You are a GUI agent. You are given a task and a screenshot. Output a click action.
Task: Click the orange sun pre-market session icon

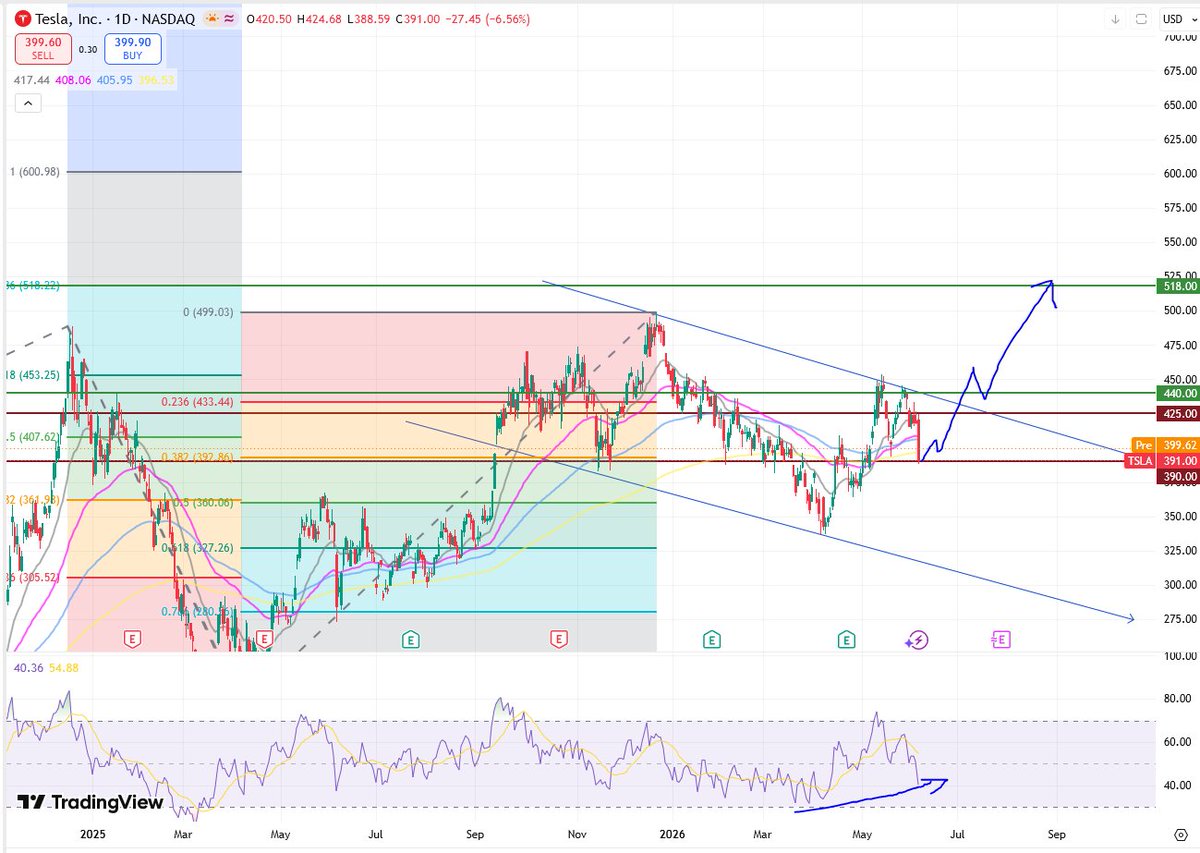[212, 19]
